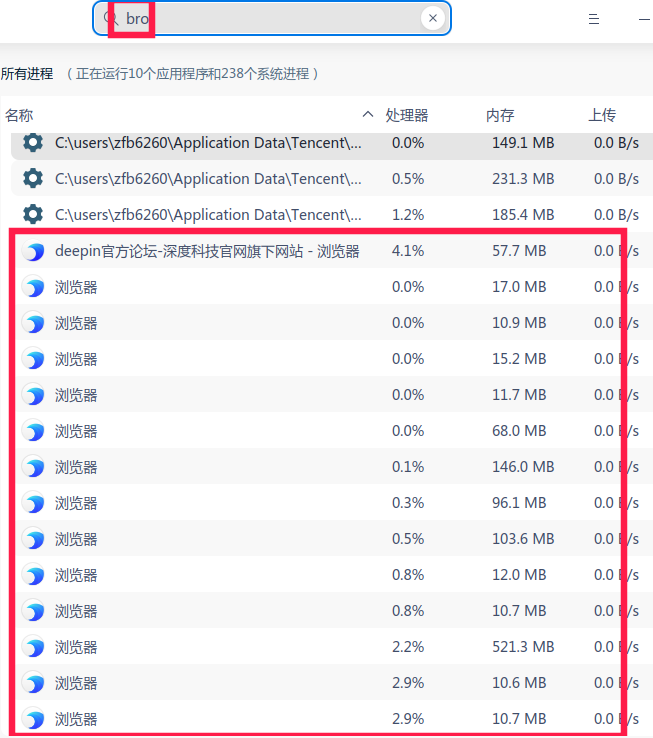The width and height of the screenshot is (653, 738).
Task: Select the 浏览器 process using 17.0 MB
Action: click(x=332, y=287)
